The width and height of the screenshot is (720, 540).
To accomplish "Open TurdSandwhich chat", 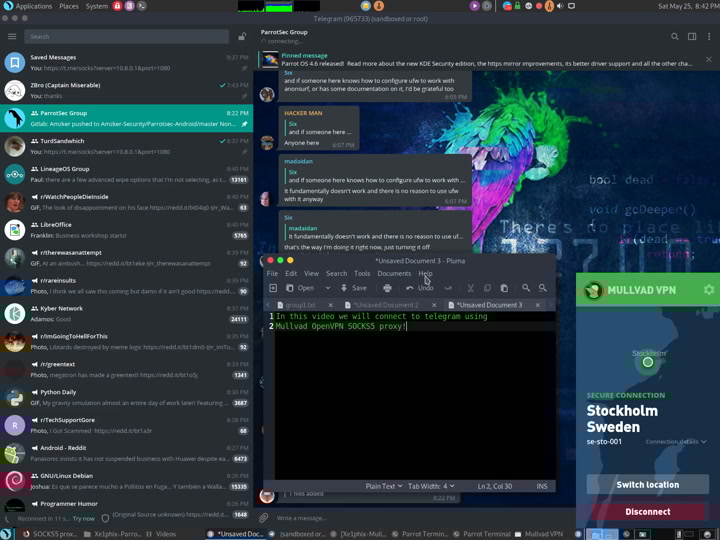I will tap(126, 146).
